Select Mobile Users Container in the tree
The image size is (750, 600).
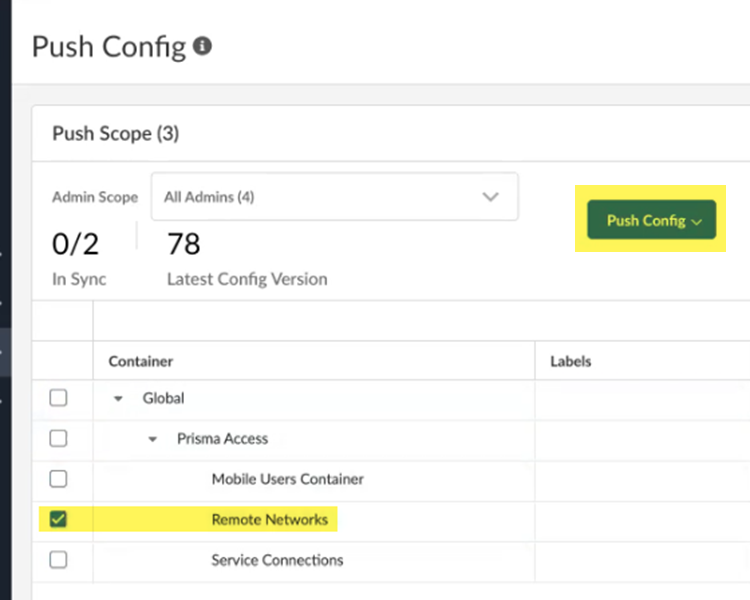287,479
